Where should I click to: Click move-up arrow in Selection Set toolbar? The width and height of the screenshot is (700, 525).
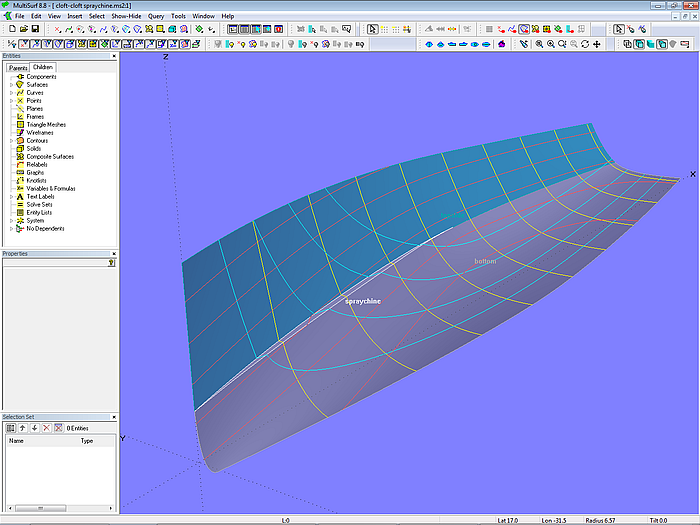click(22, 427)
